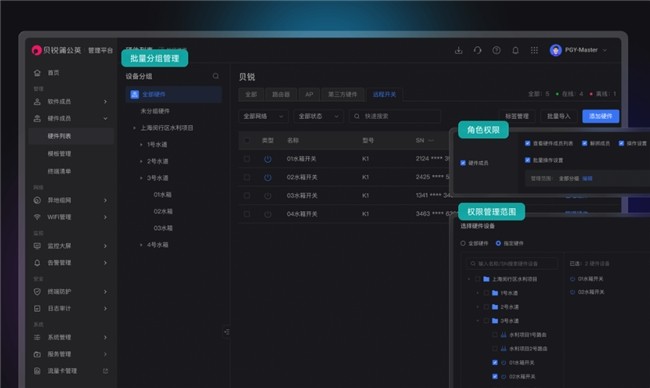Image resolution: width=650 pixels, height=388 pixels.
Task: Click the power icon of 02水箱开关
Action: (x=268, y=177)
